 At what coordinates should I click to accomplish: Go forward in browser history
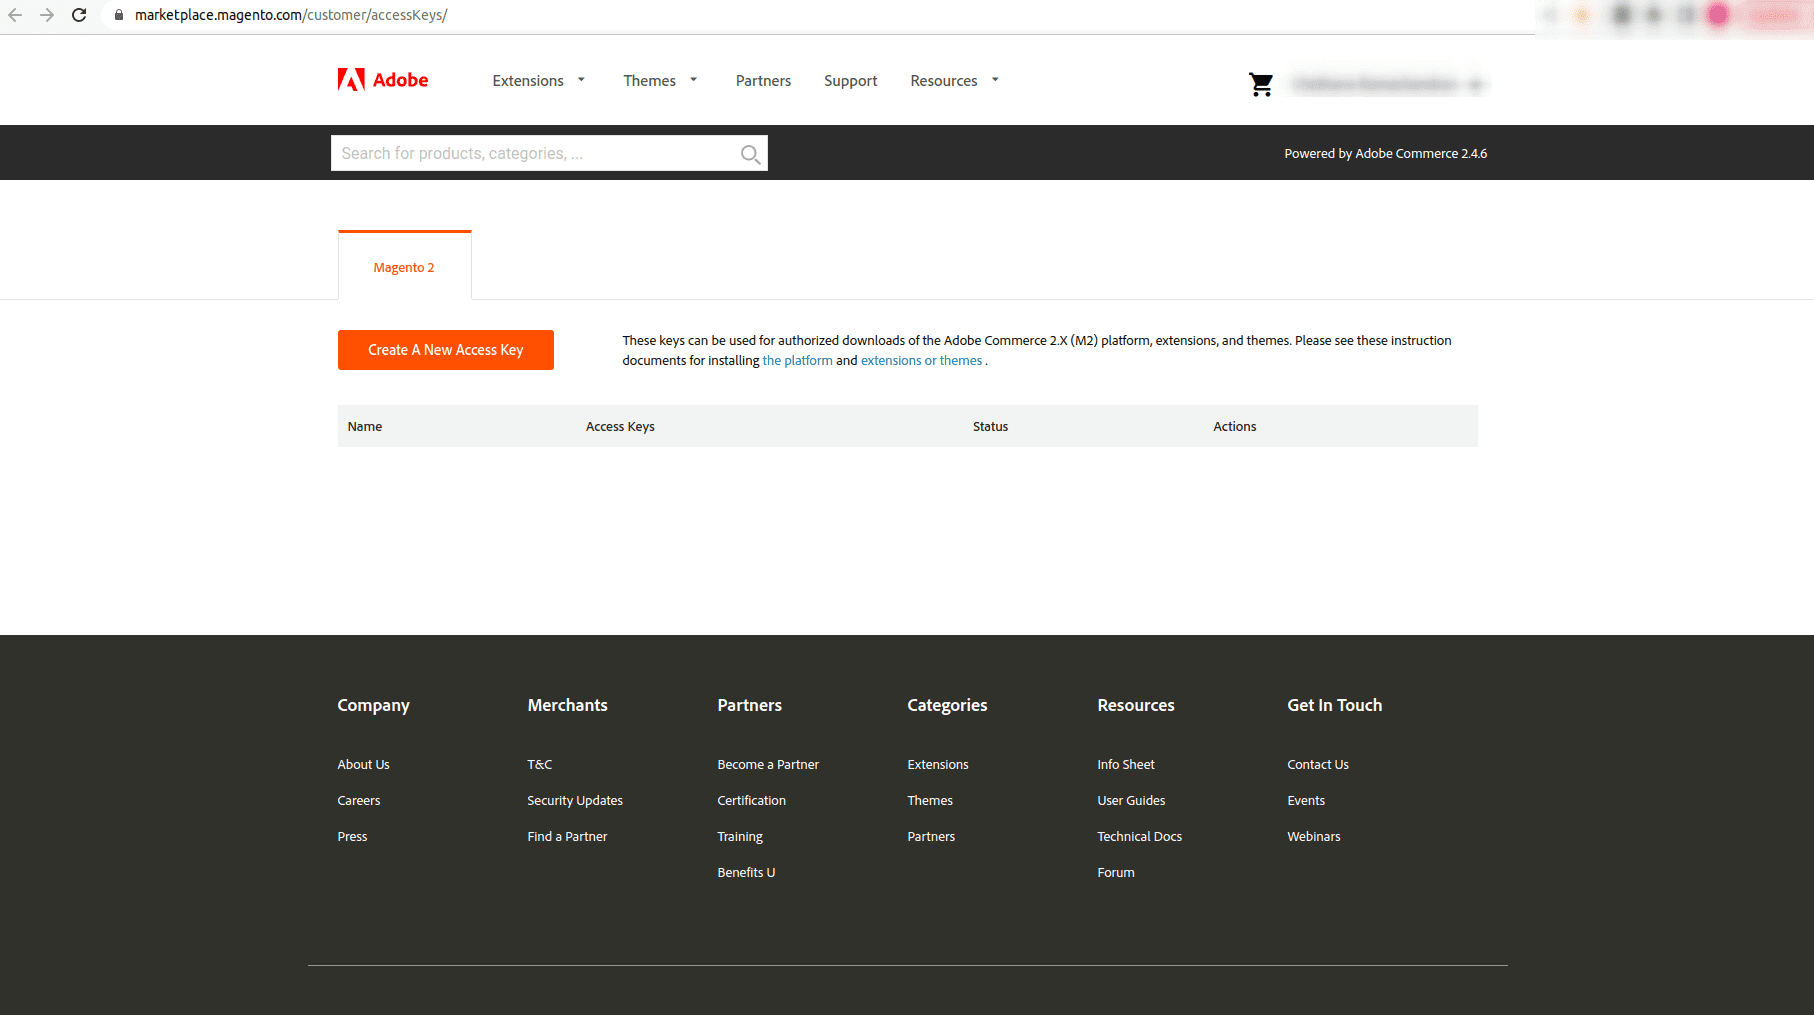[47, 15]
